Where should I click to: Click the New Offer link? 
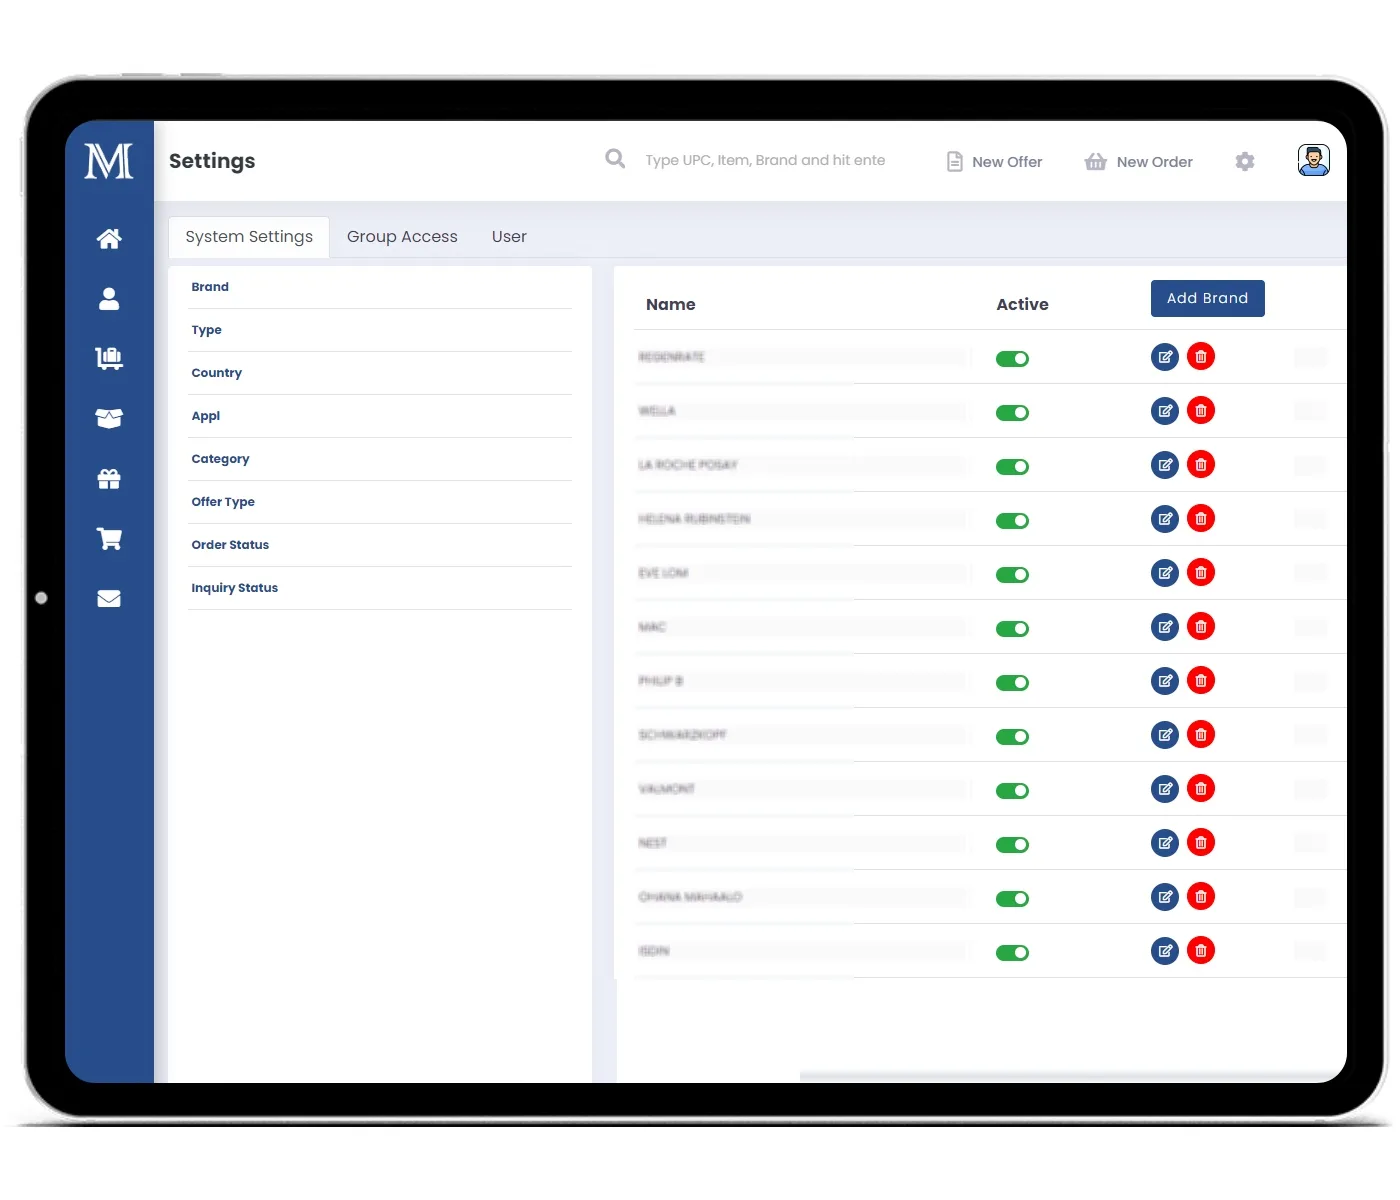(994, 162)
